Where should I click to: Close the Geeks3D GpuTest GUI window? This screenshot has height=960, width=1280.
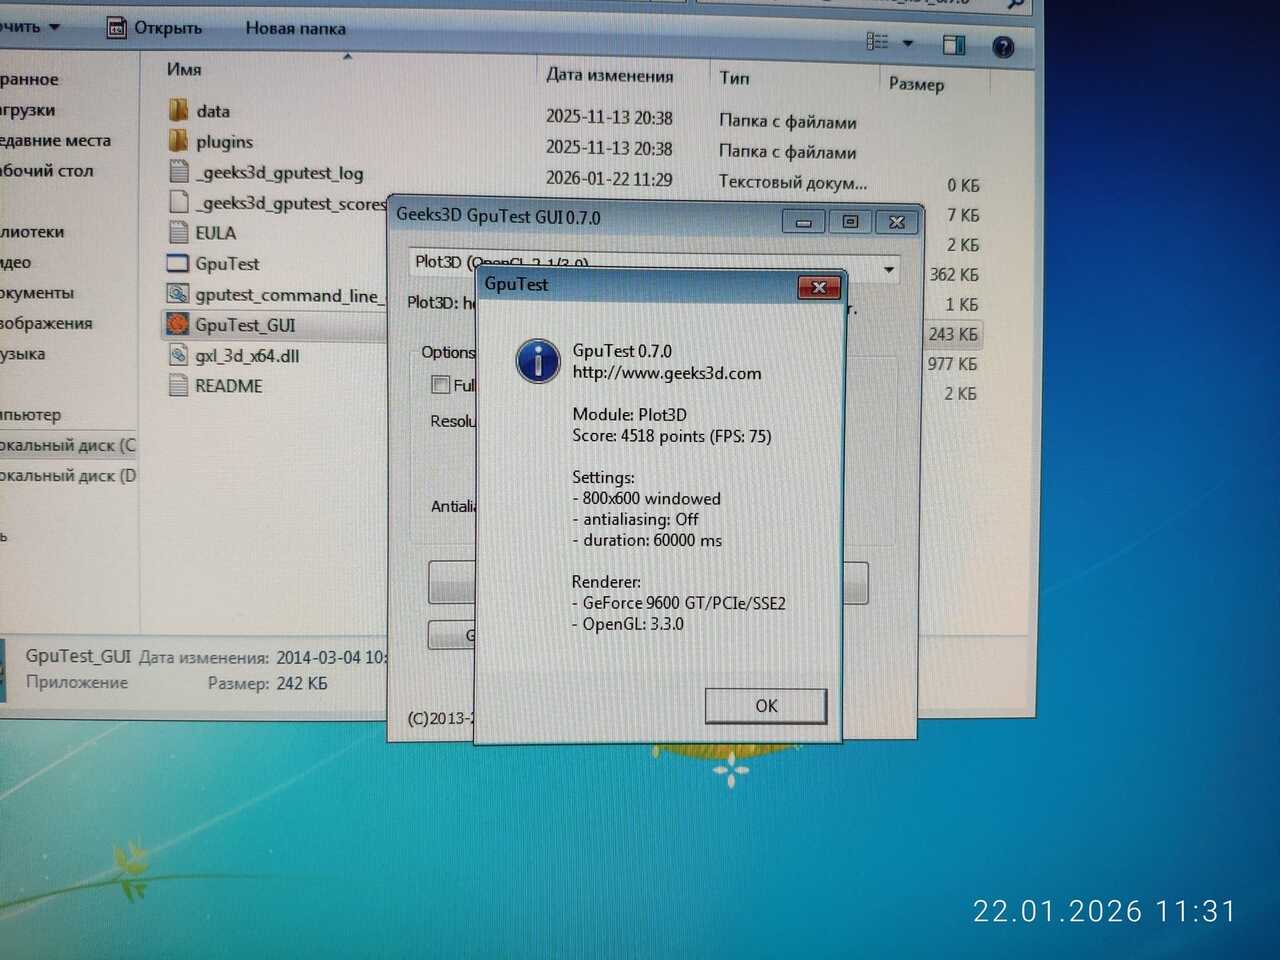pos(897,222)
